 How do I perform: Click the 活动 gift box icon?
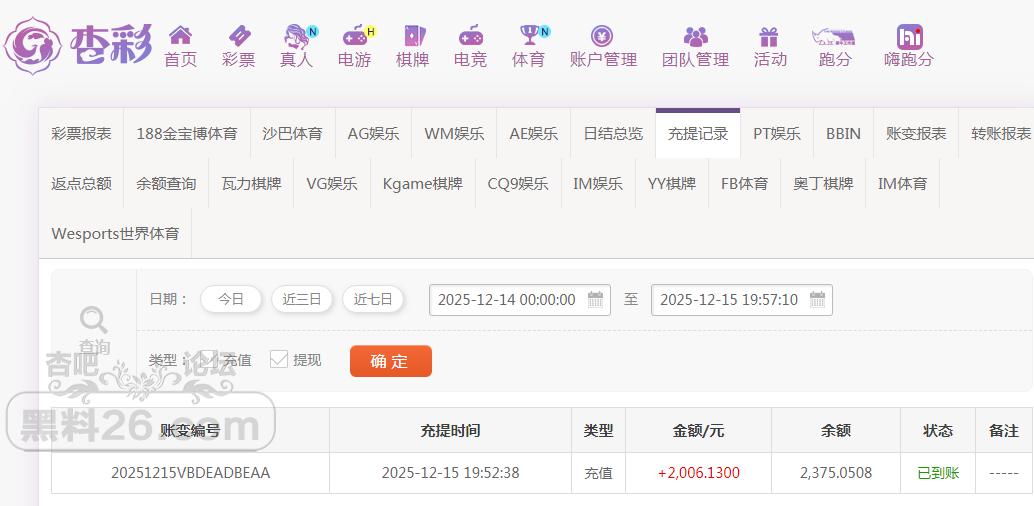pyautogui.click(x=769, y=36)
